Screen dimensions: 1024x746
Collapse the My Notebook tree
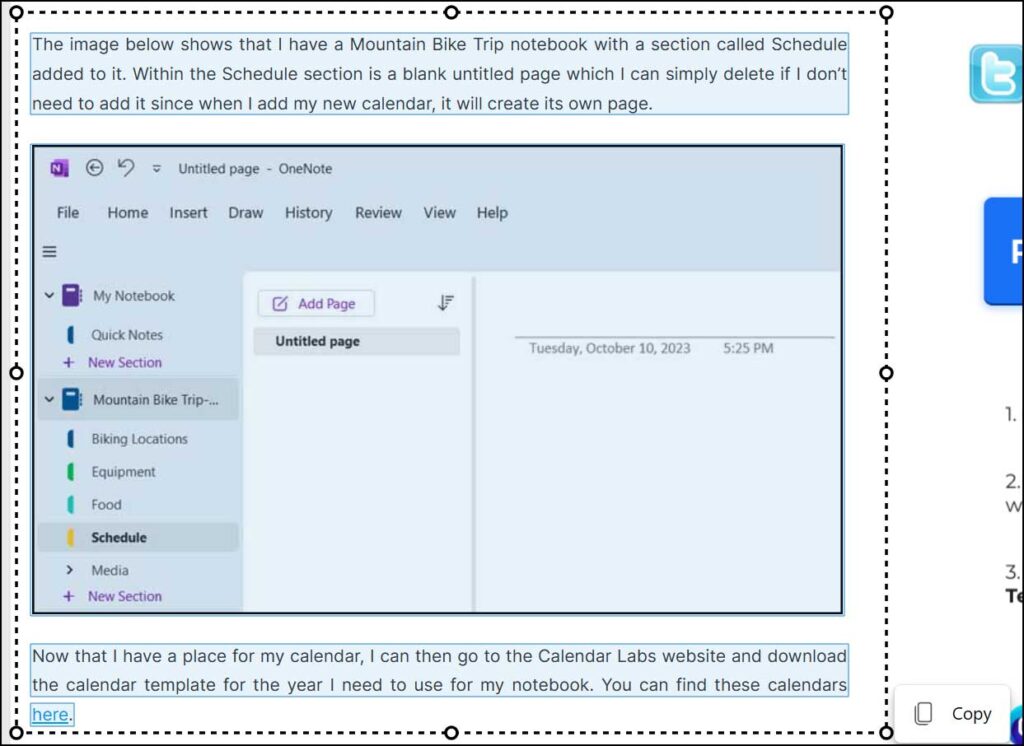coord(48,295)
